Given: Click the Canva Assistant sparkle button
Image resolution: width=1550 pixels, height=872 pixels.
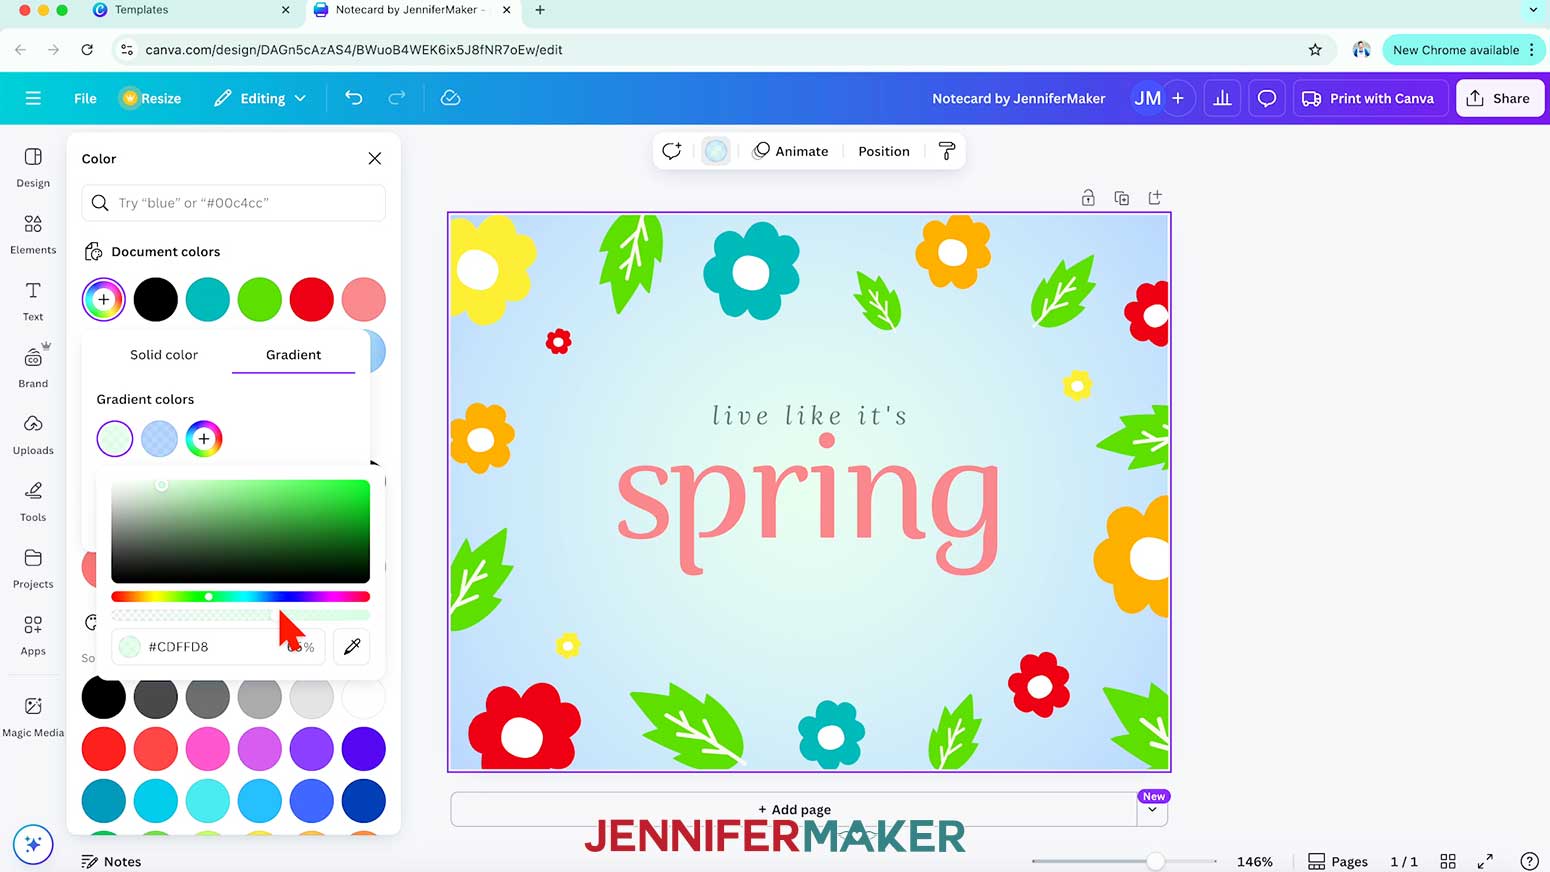Looking at the screenshot, I should [32, 844].
